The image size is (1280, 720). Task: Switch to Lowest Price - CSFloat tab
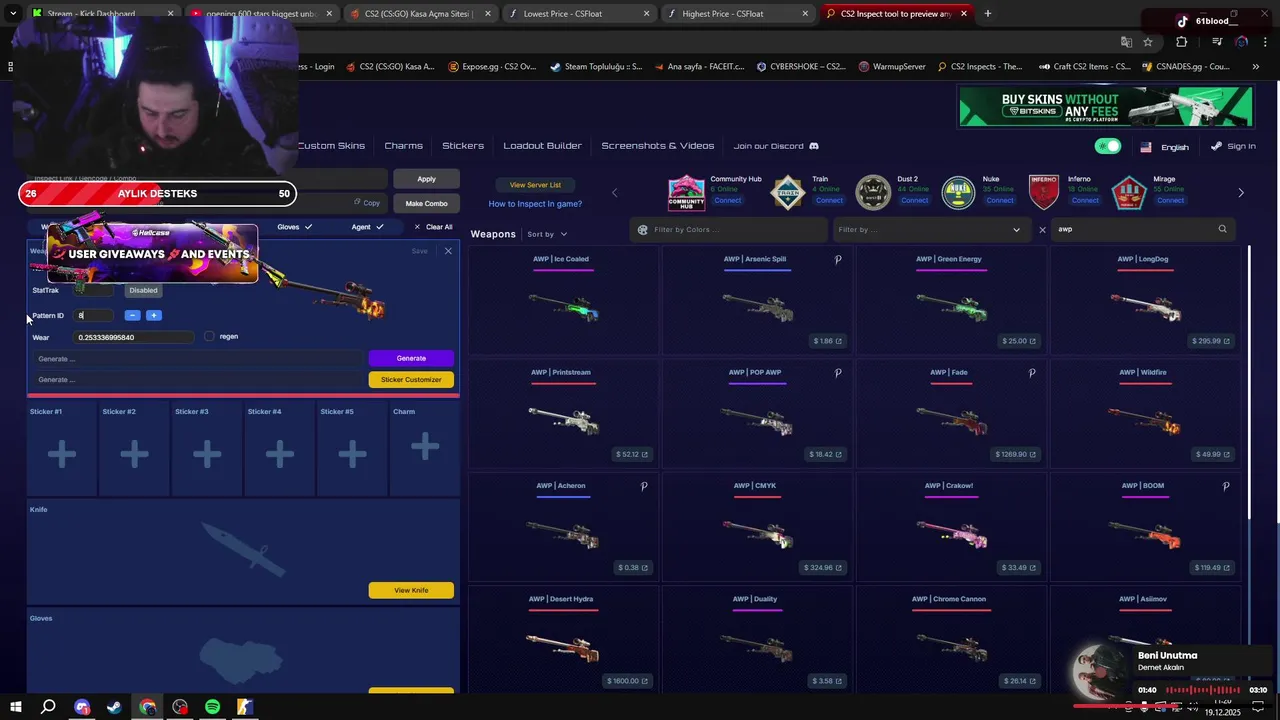pyautogui.click(x=577, y=14)
